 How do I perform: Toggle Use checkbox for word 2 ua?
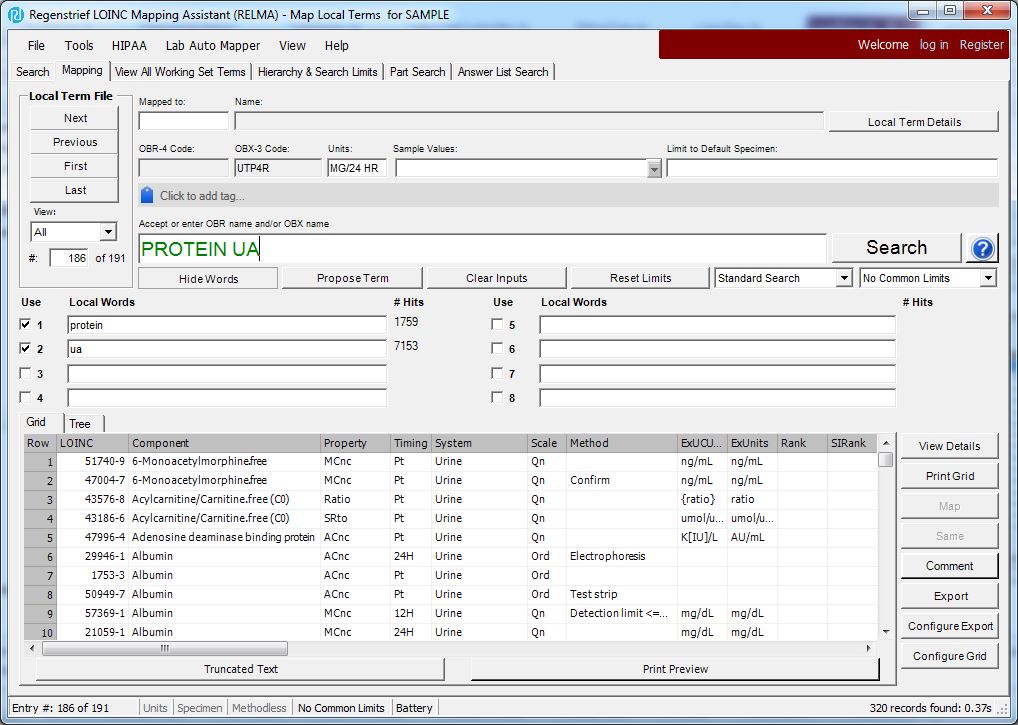point(25,349)
